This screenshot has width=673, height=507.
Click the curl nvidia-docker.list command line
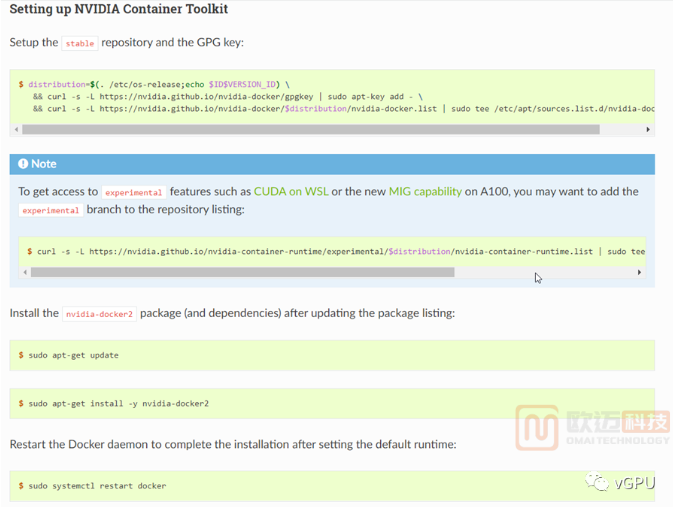343,109
